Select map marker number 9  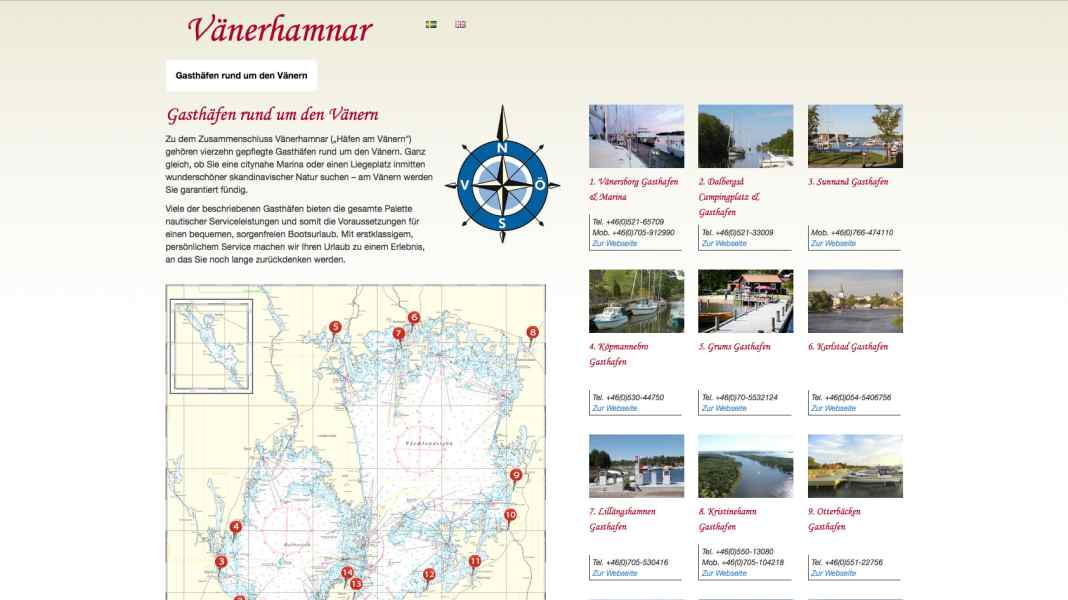click(x=516, y=475)
